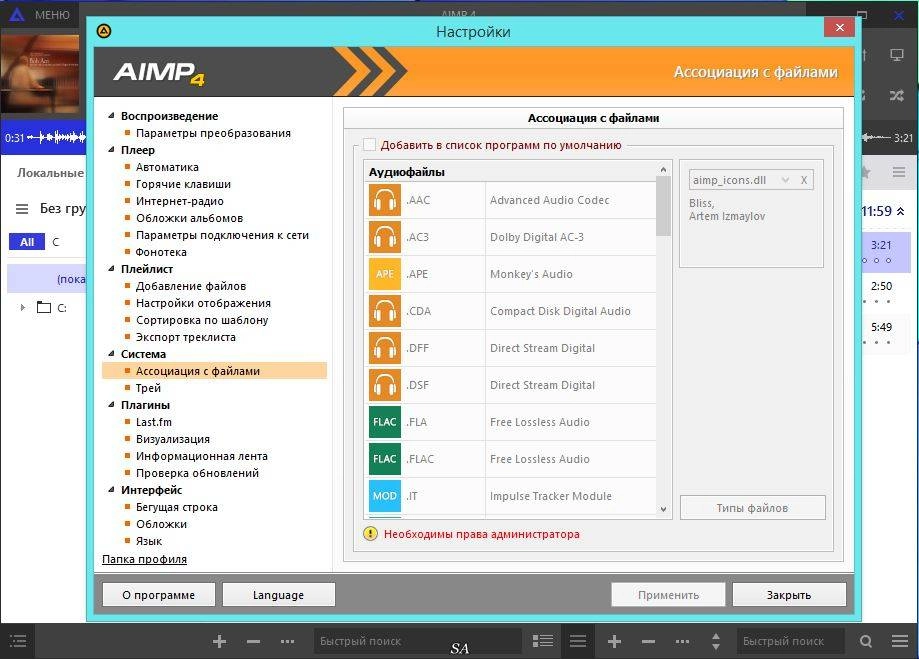The width and height of the screenshot is (919, 659).
Task: Click the album cover thumbnail
Action: (x=40, y=73)
